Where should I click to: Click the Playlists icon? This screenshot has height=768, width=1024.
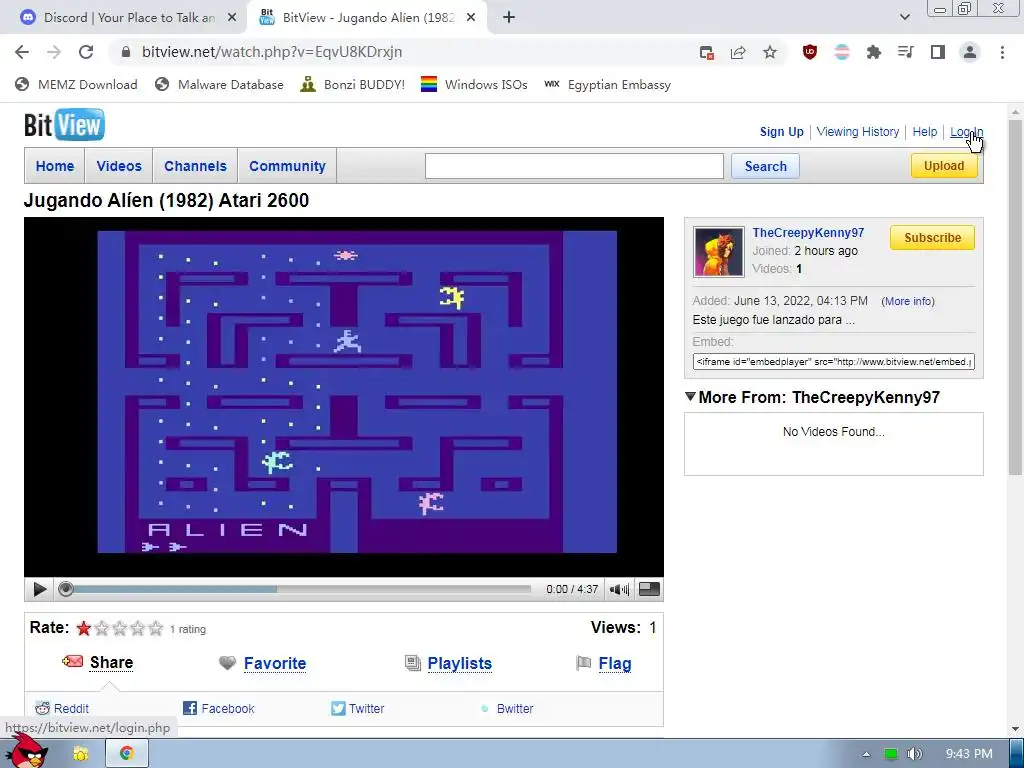click(x=413, y=663)
